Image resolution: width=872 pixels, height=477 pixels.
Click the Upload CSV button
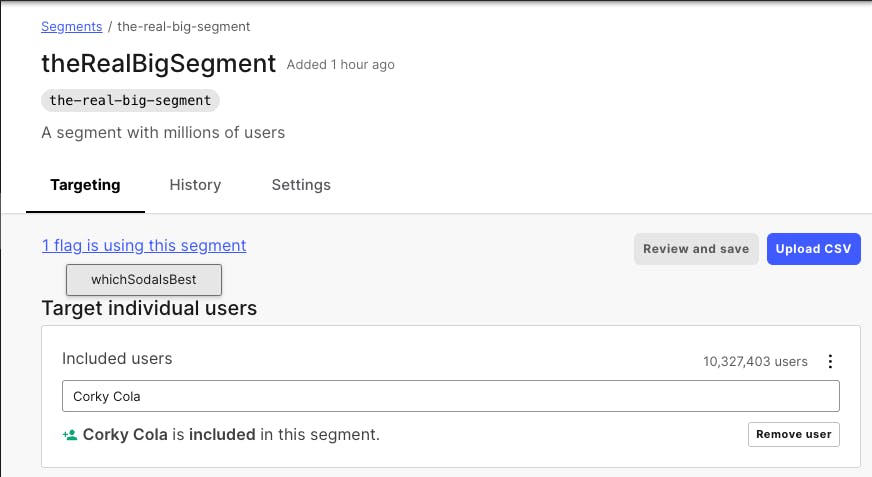813,249
